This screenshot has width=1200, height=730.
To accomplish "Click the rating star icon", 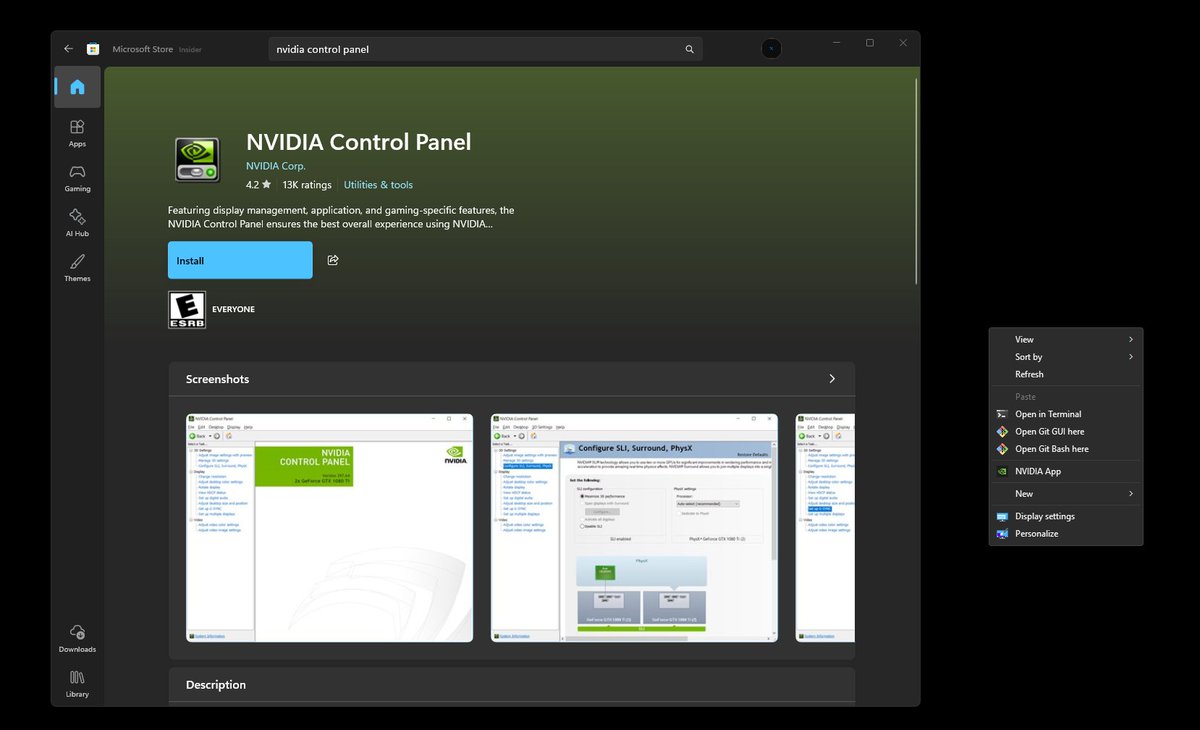I will coord(266,184).
